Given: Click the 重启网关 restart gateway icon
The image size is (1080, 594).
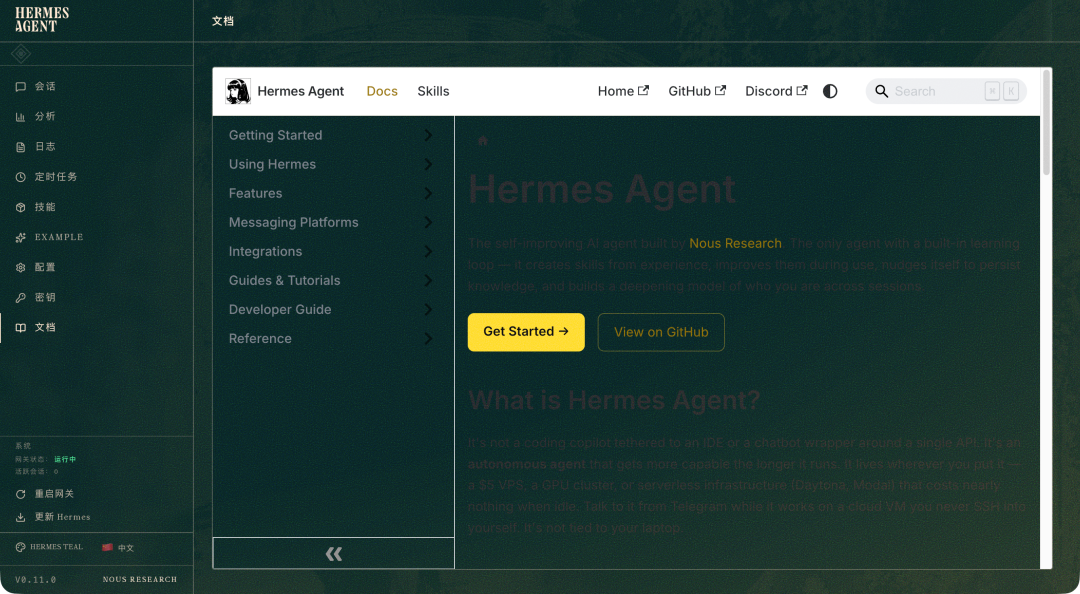Looking at the screenshot, I should [21, 494].
